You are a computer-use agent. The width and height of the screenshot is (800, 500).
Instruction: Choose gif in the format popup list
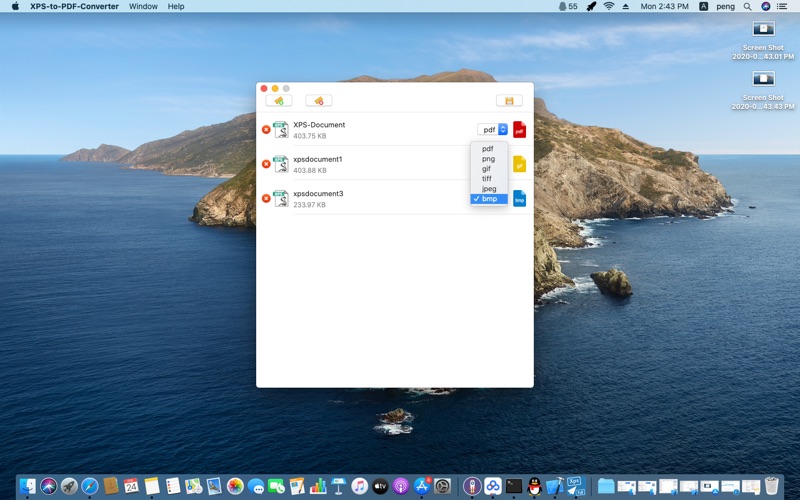tap(489, 168)
